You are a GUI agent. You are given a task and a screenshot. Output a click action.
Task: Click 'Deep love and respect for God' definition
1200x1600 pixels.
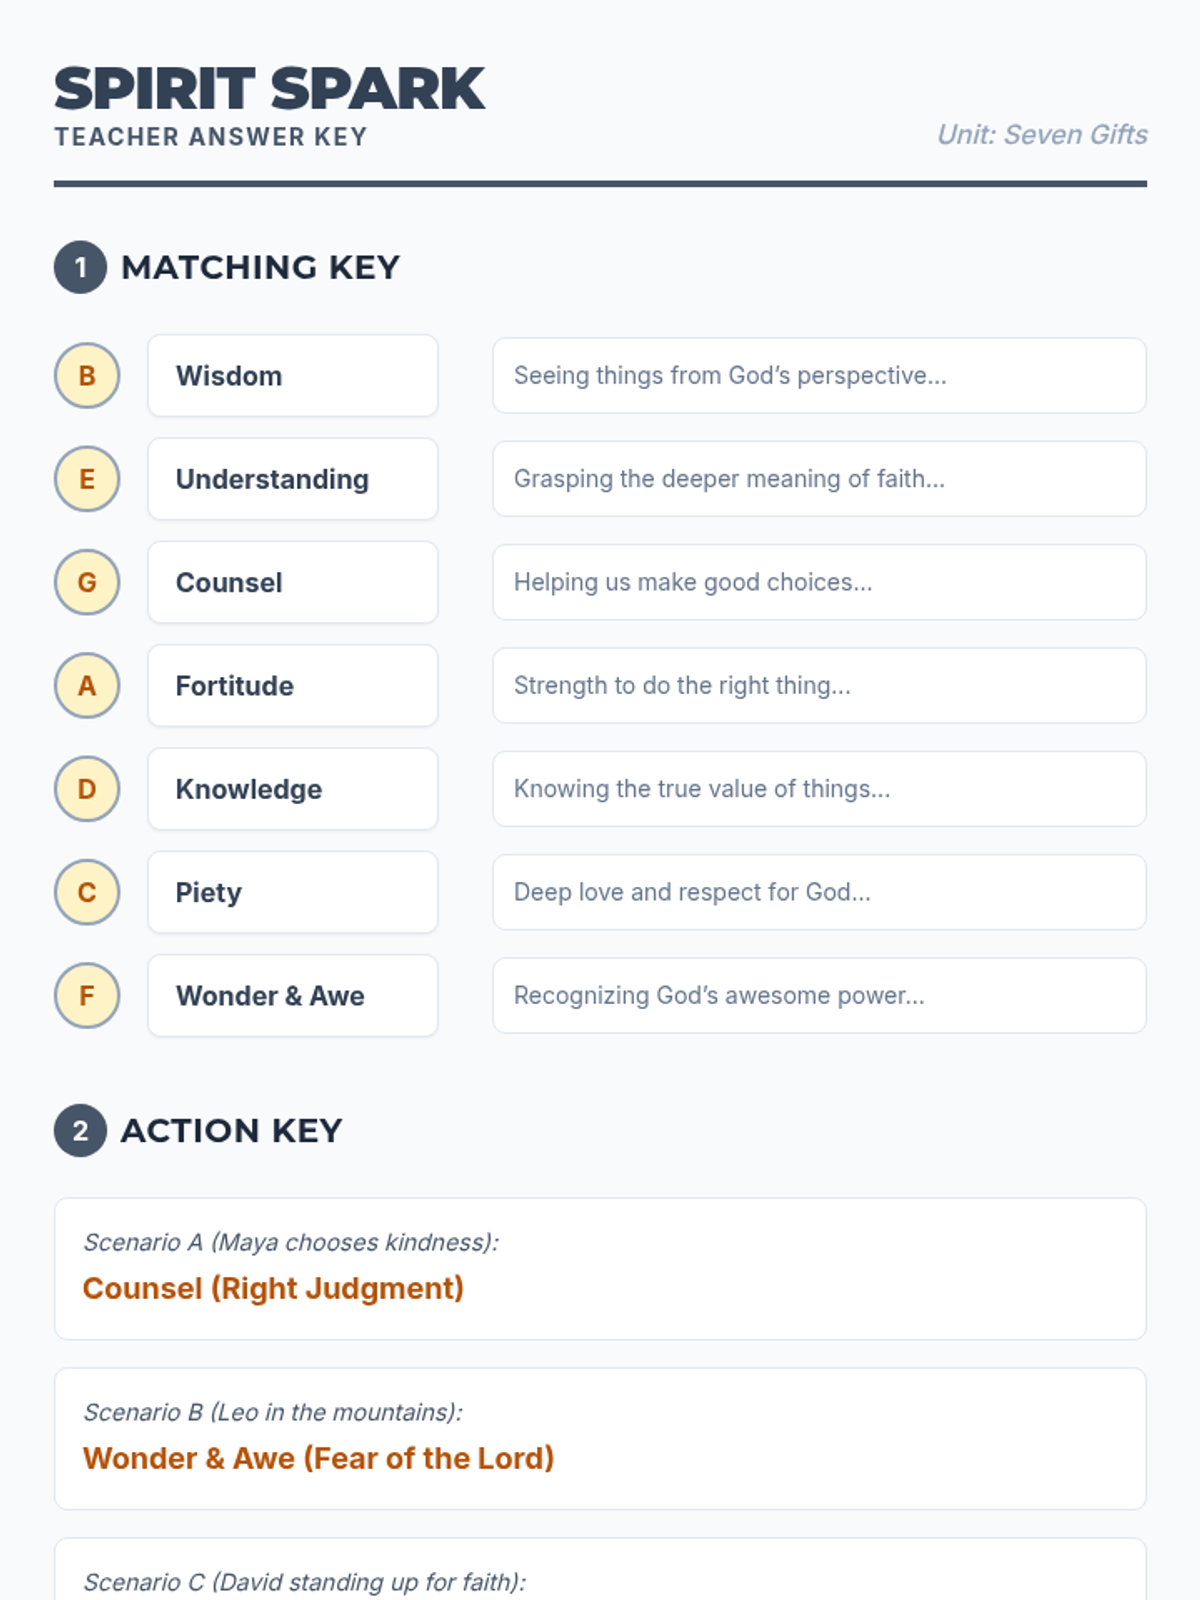(818, 892)
